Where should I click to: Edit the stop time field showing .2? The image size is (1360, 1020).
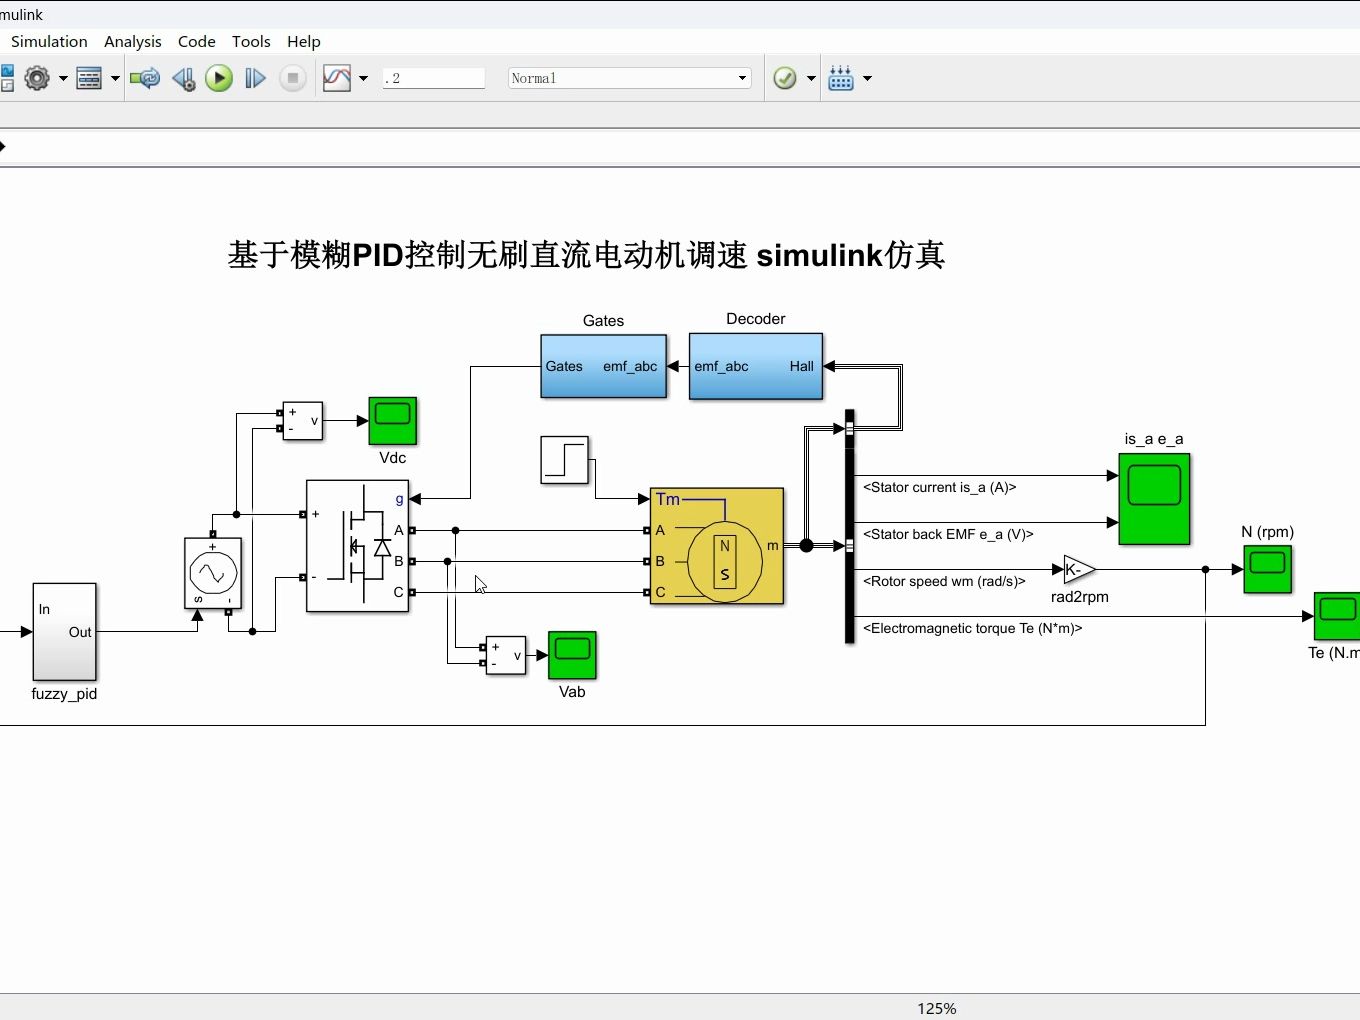click(x=434, y=77)
